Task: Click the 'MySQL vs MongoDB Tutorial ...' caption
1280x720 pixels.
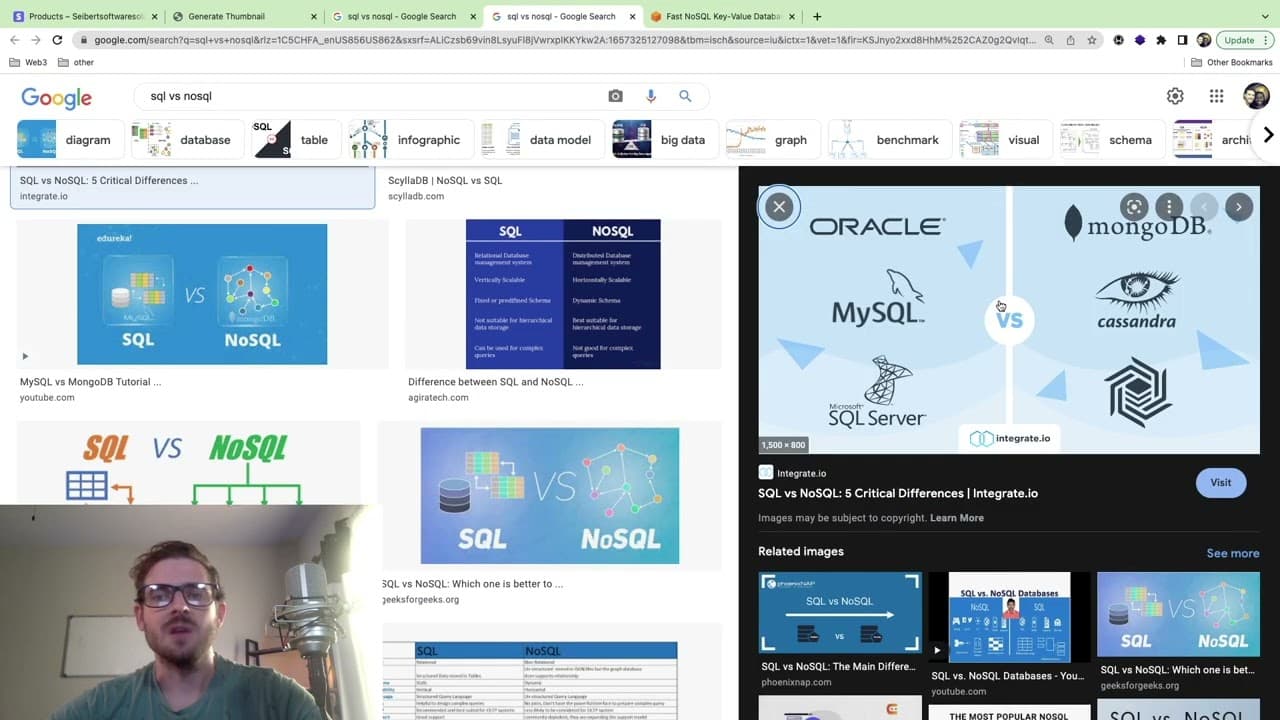Action: pyautogui.click(x=90, y=382)
